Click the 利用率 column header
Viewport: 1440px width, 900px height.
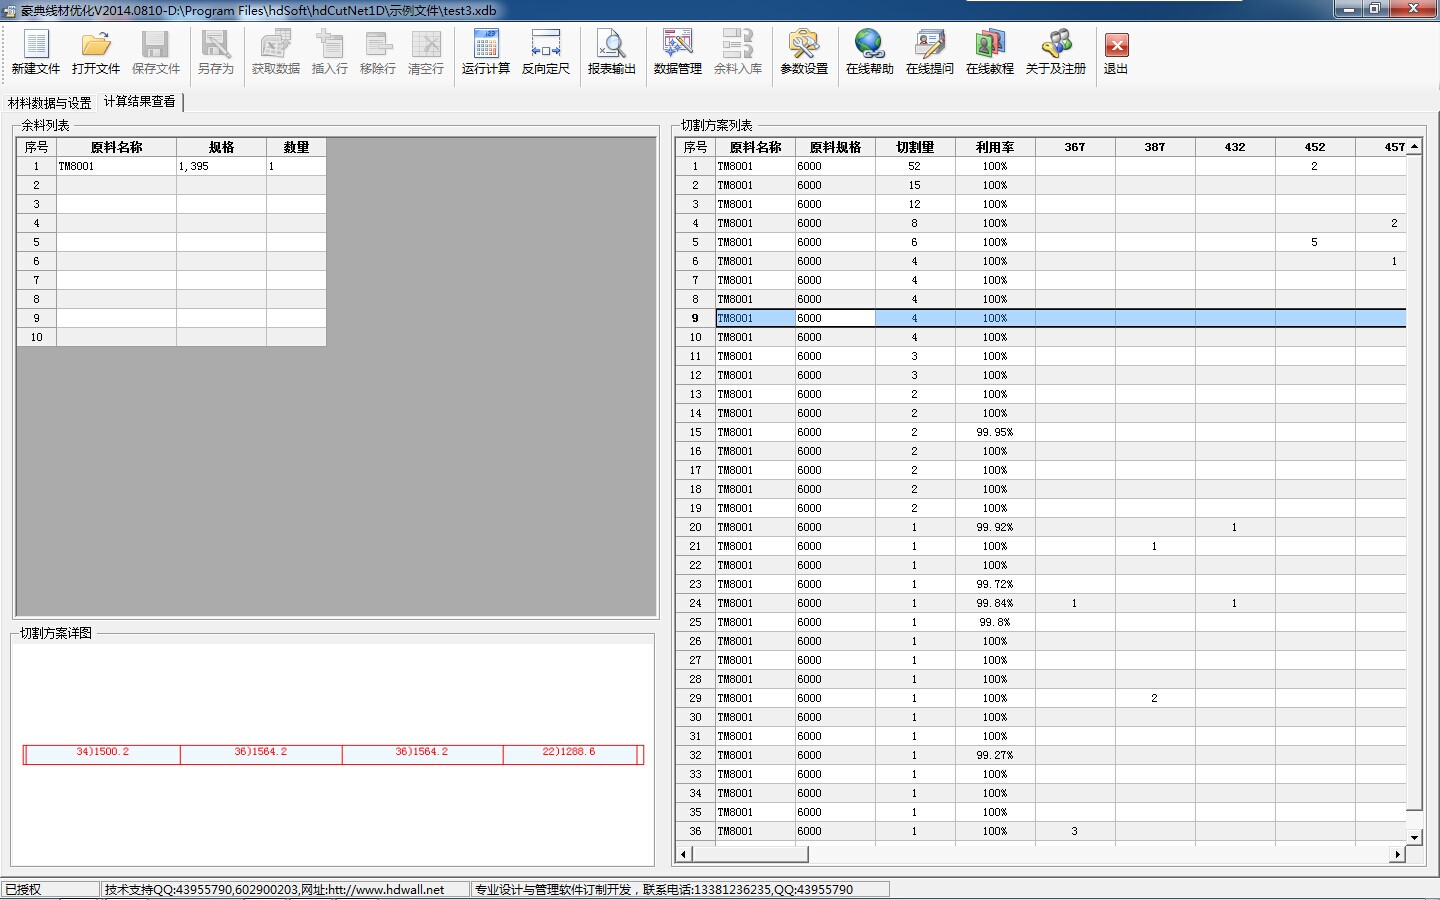coord(995,147)
